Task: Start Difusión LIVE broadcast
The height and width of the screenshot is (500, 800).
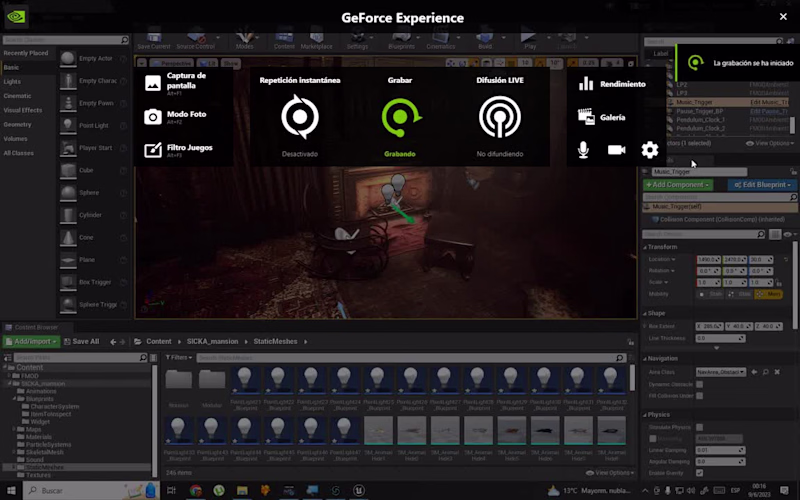Action: pos(499,117)
